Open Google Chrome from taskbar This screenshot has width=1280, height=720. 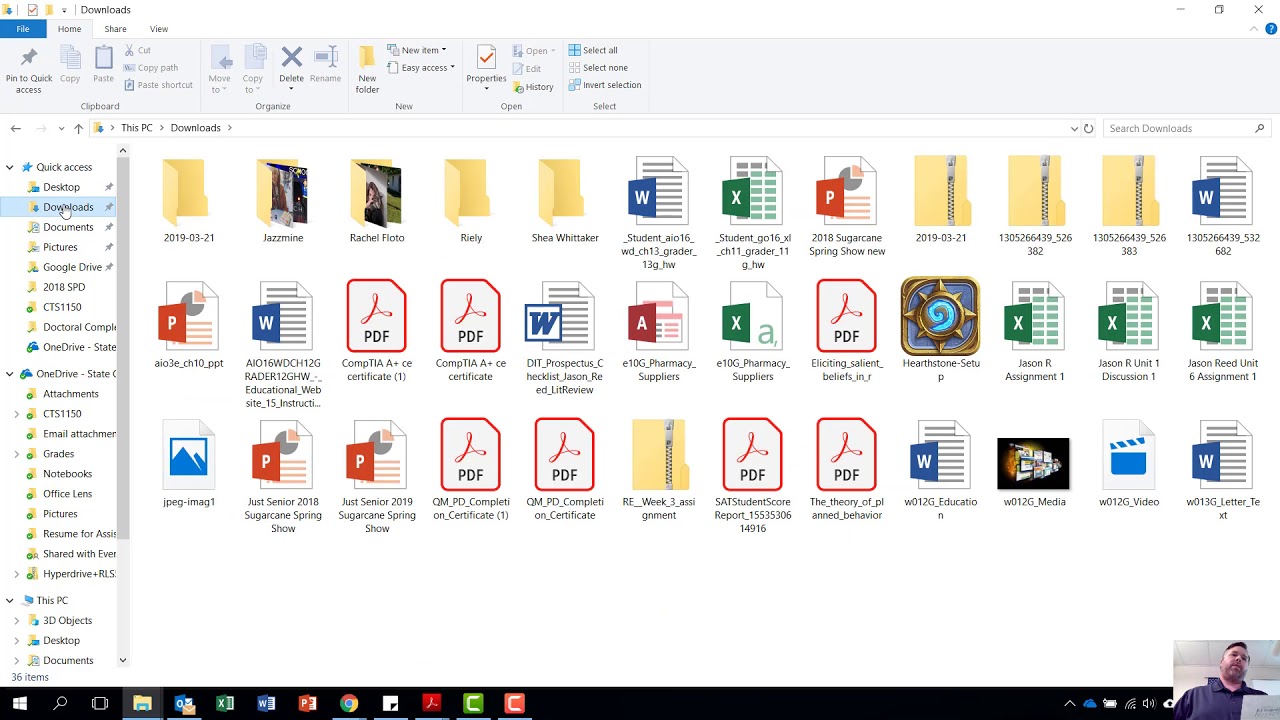[x=348, y=704]
